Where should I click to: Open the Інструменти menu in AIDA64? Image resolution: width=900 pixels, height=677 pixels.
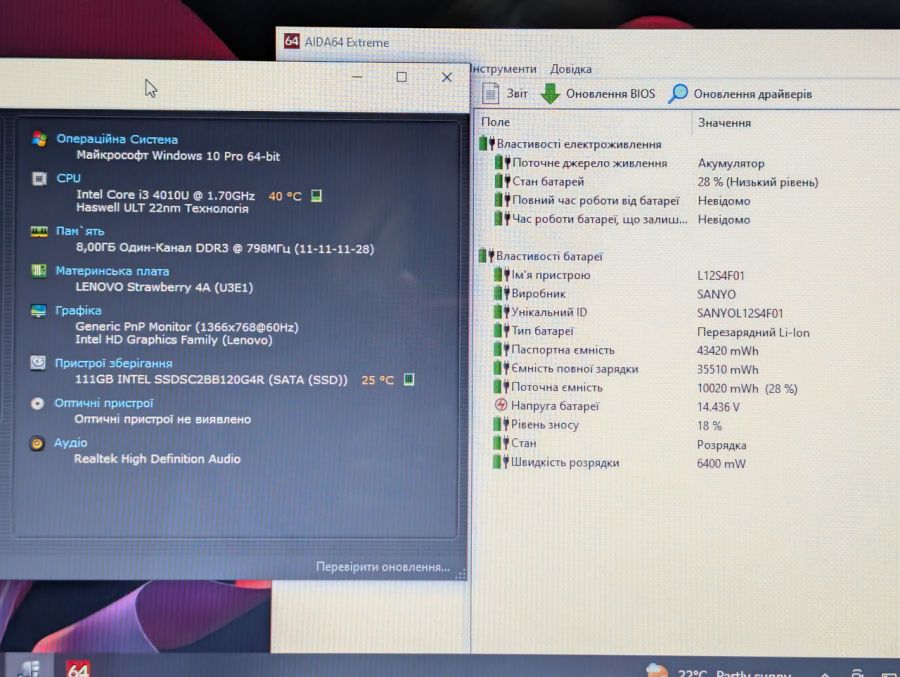click(x=504, y=69)
